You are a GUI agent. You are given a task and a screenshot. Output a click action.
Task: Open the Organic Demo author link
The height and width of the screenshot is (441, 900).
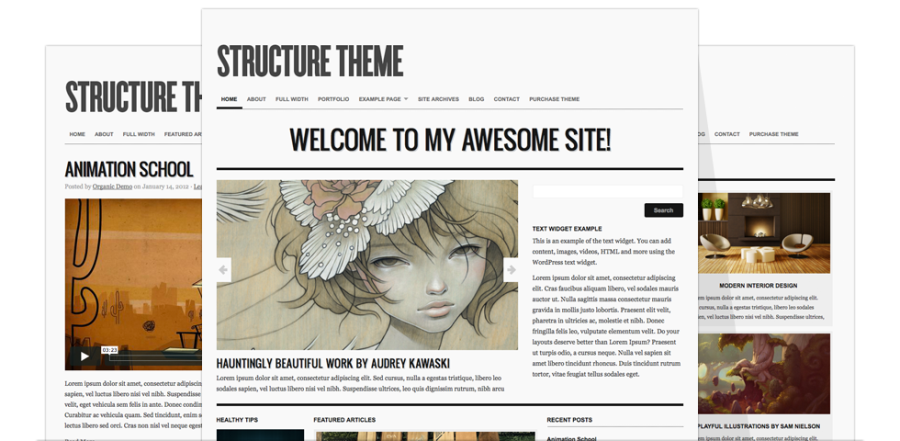(x=111, y=186)
